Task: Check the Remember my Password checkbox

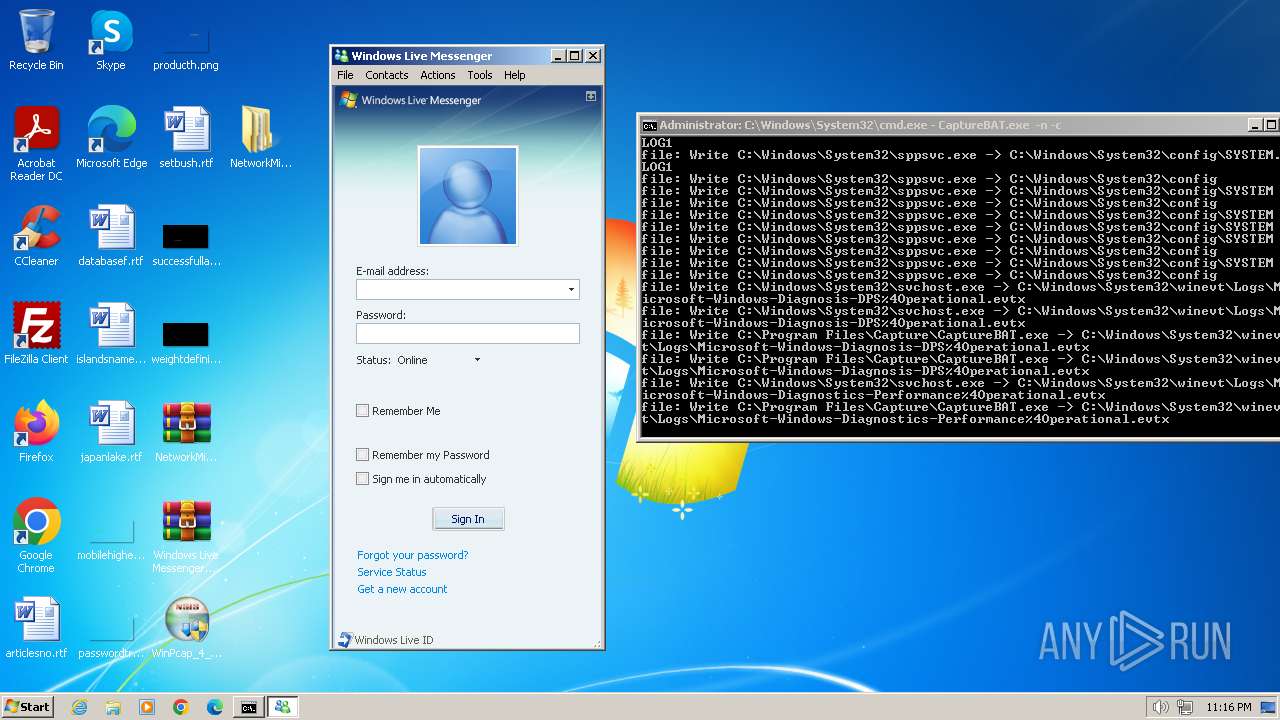Action: [x=362, y=454]
